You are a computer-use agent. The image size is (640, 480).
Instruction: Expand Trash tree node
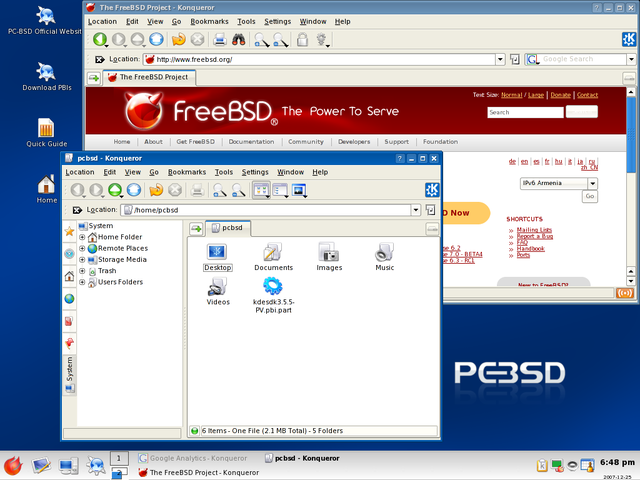(82, 271)
